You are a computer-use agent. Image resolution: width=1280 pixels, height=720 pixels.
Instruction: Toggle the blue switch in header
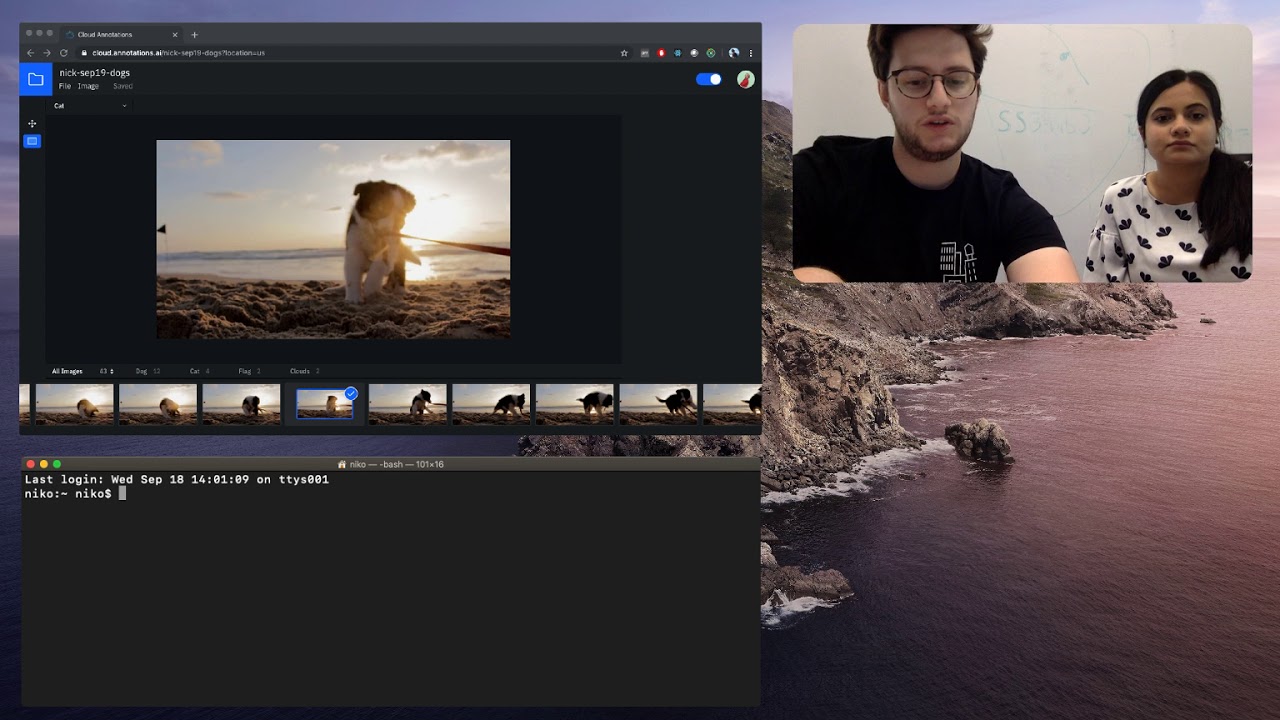click(x=709, y=80)
